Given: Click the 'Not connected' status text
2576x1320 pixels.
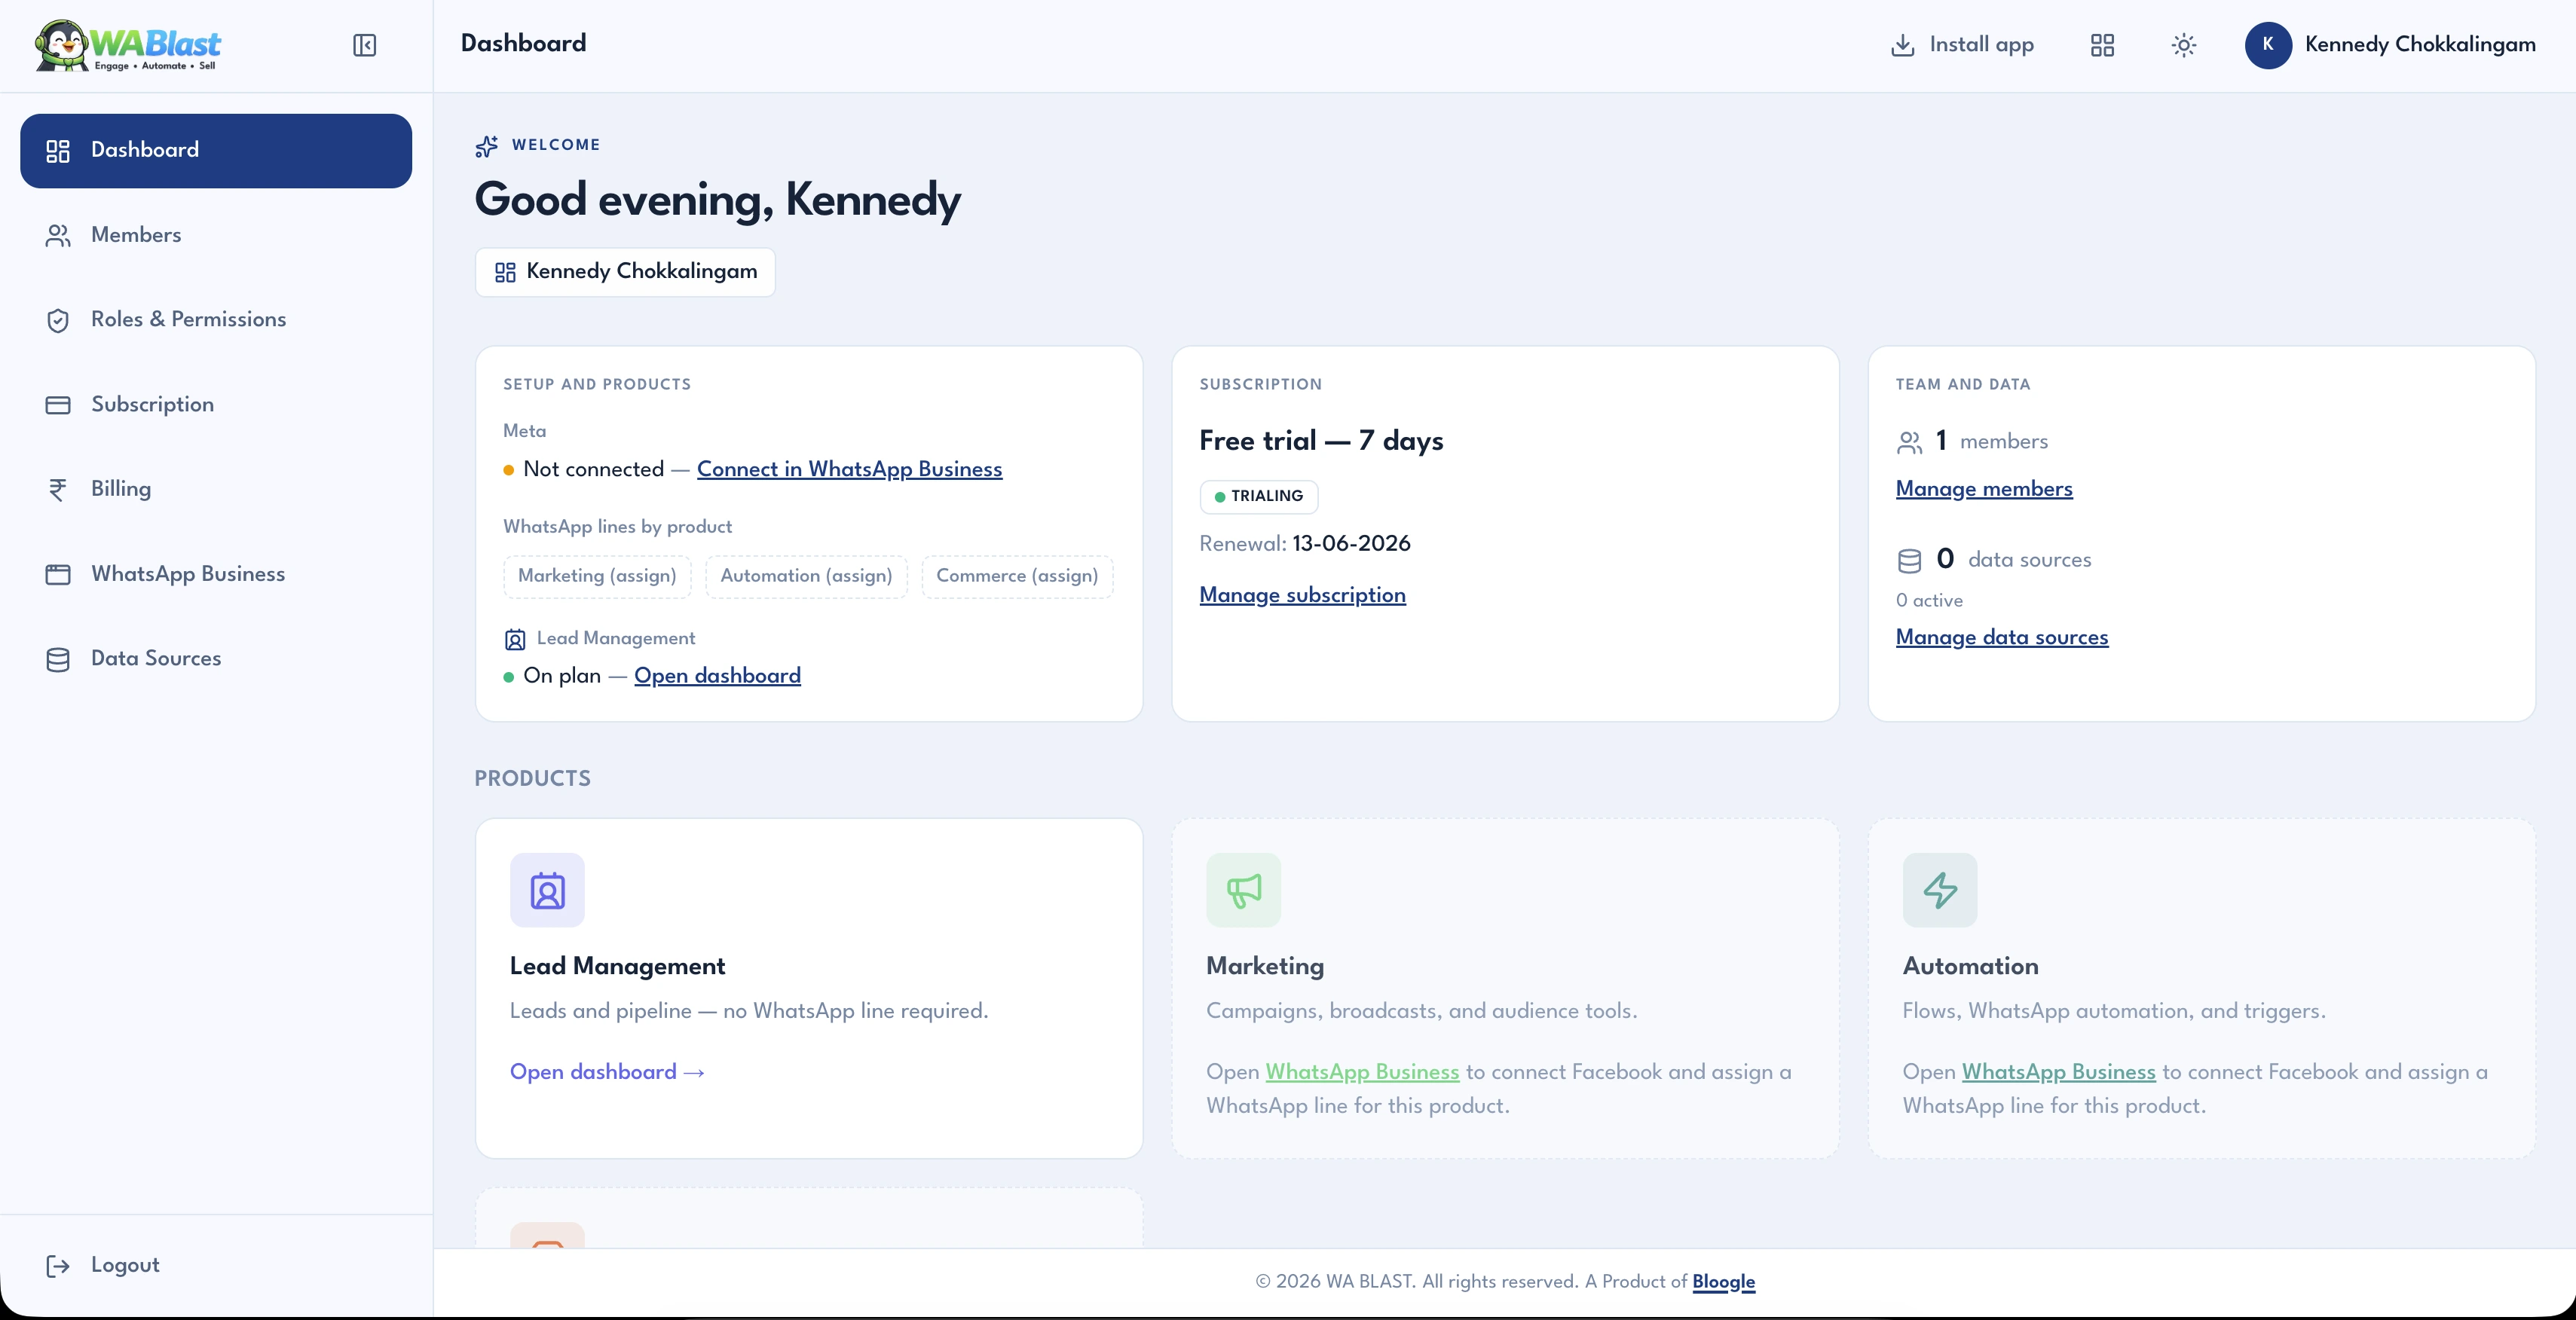Looking at the screenshot, I should [x=593, y=469].
